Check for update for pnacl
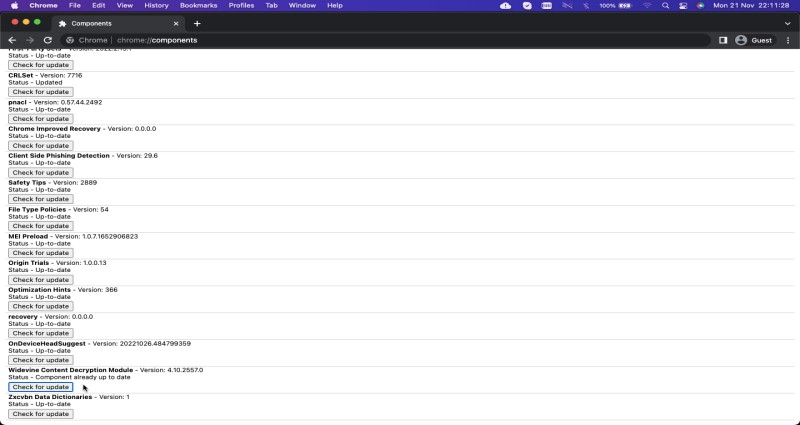The width and height of the screenshot is (800, 425). click(x=41, y=119)
